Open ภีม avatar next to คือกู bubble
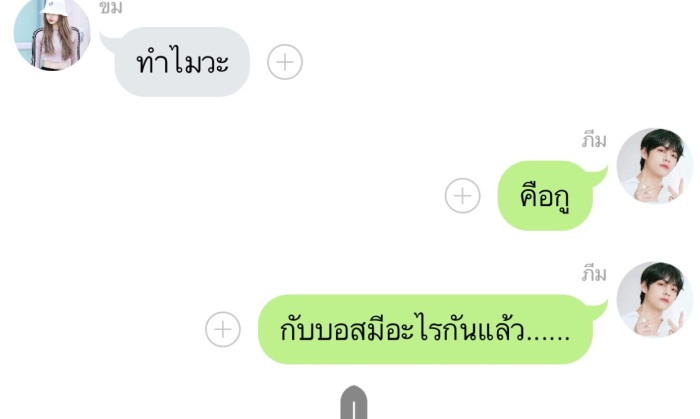This screenshot has width=700, height=419. (655, 166)
